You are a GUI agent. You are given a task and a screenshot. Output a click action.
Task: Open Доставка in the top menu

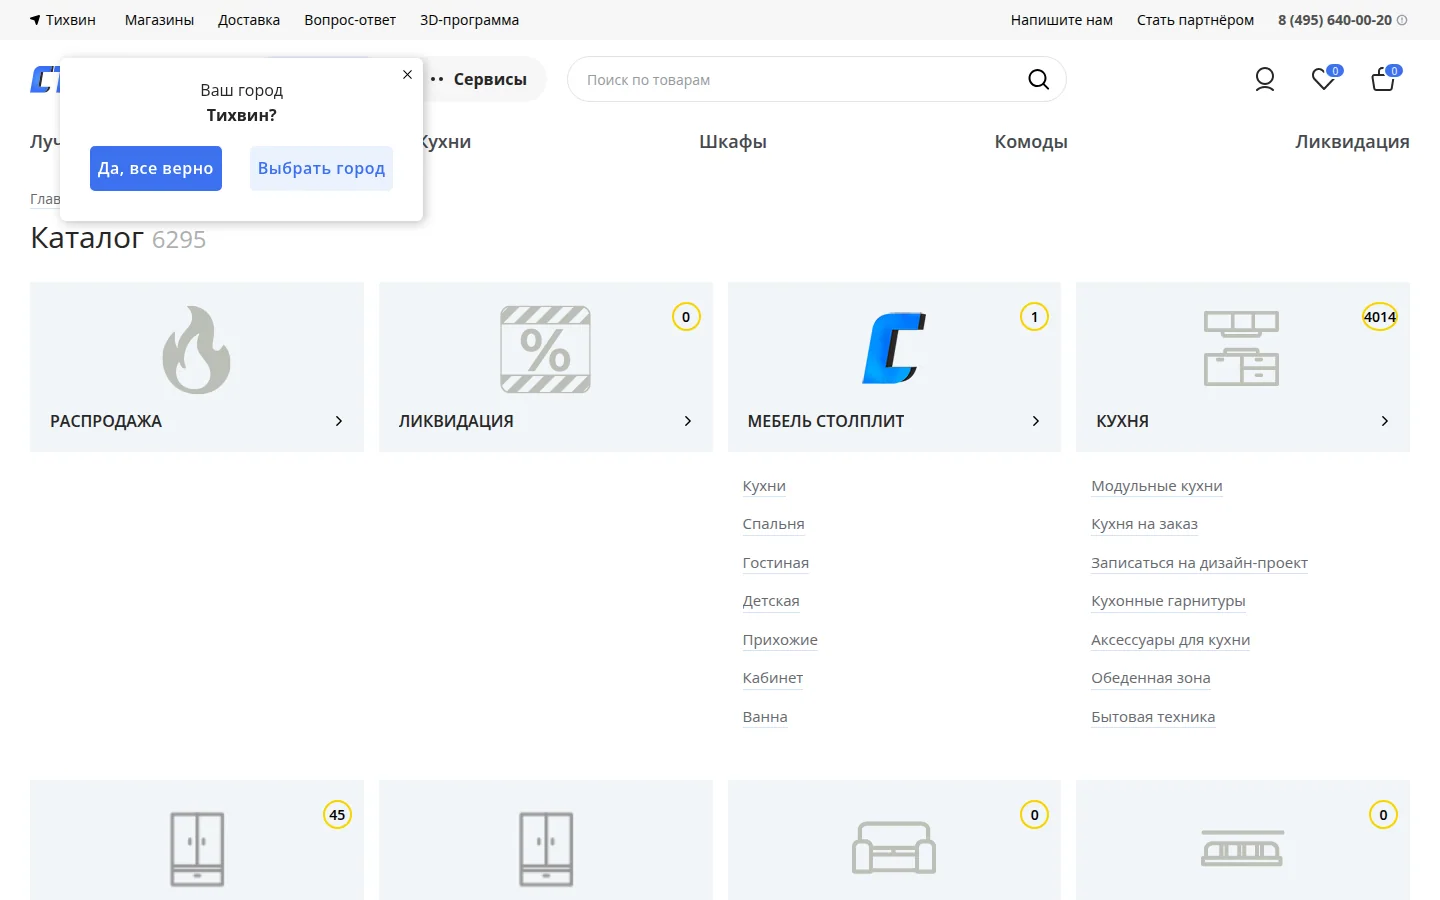[x=249, y=20]
